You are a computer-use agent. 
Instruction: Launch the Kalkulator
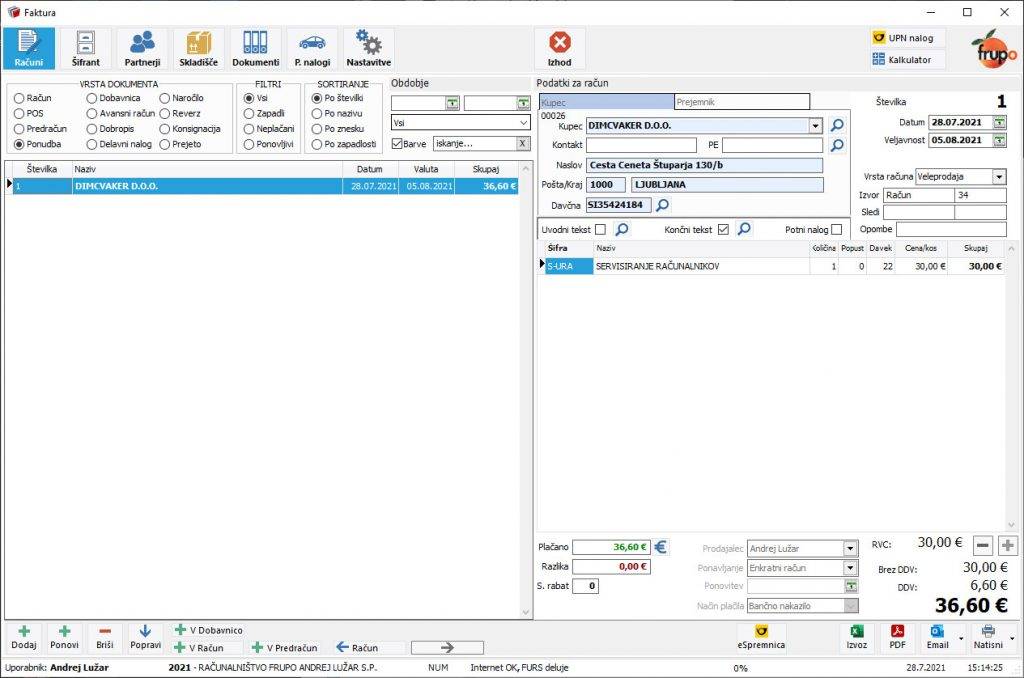click(x=908, y=59)
